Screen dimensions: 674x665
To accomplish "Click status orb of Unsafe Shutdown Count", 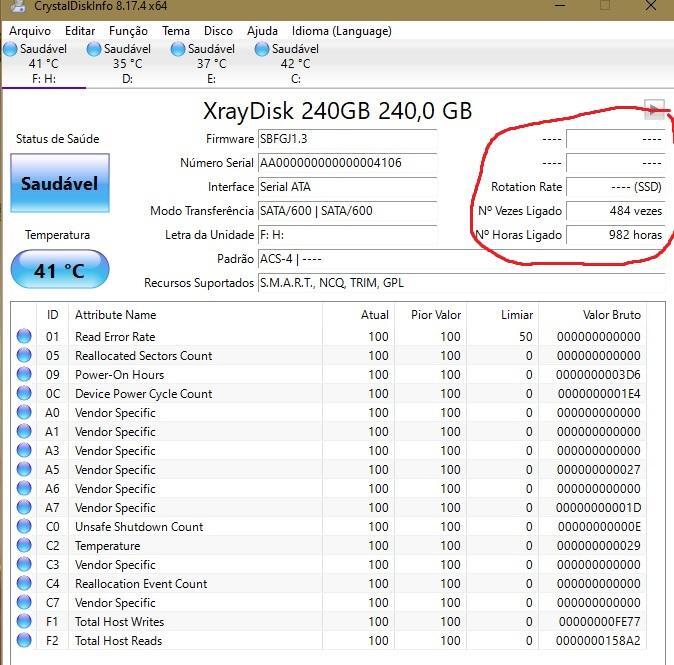I will [x=24, y=526].
